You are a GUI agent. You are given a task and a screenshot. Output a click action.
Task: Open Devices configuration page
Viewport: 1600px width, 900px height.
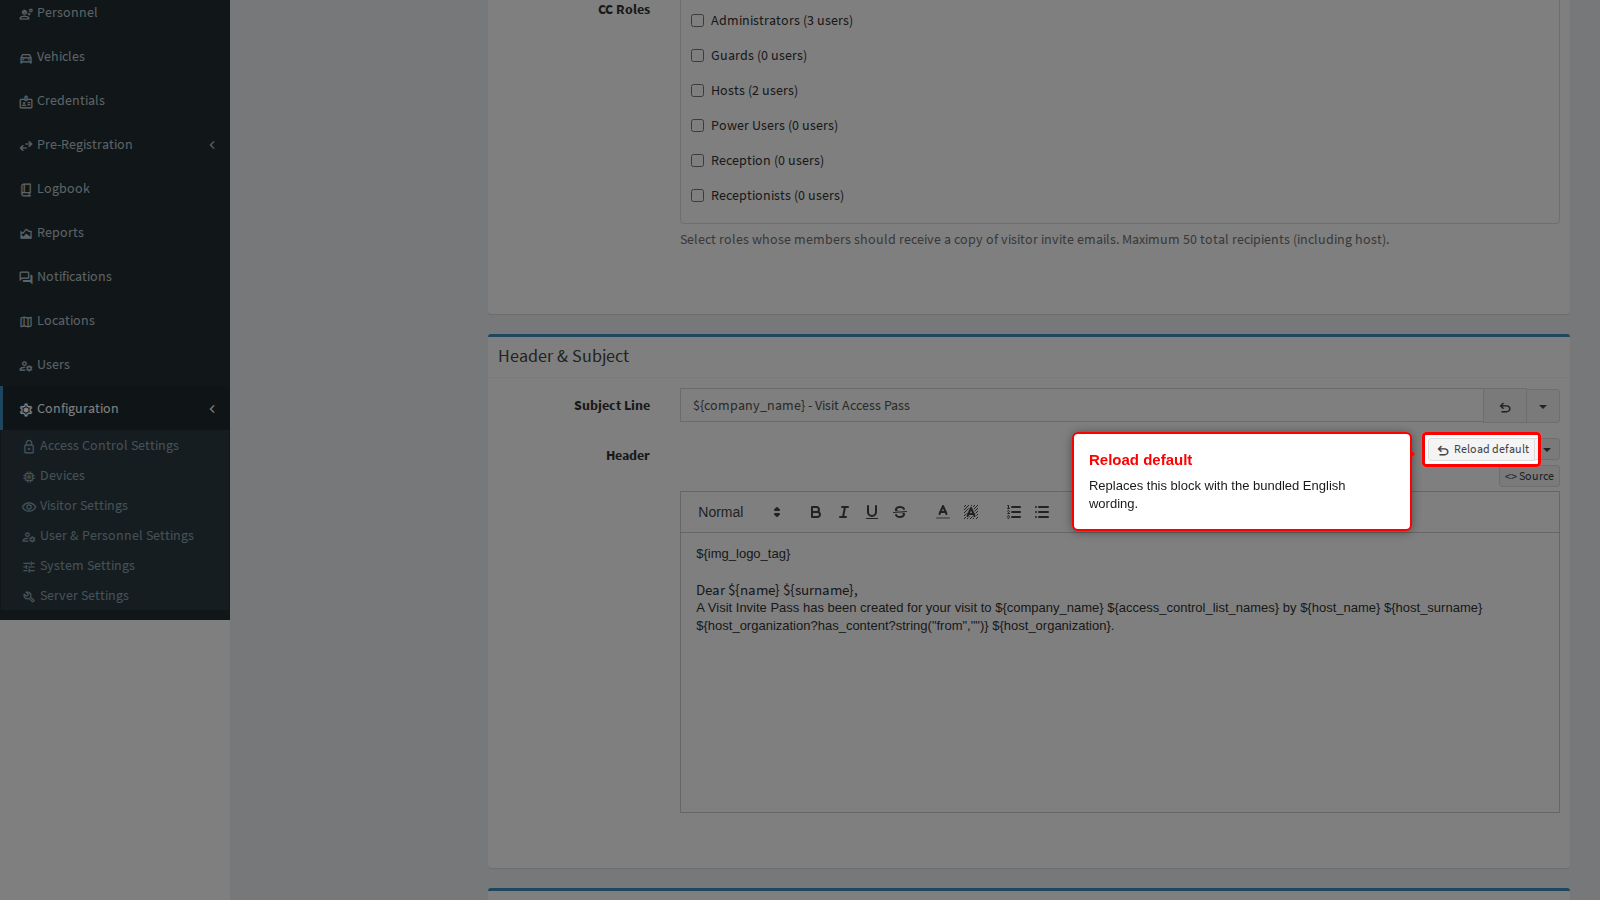tap(62, 476)
